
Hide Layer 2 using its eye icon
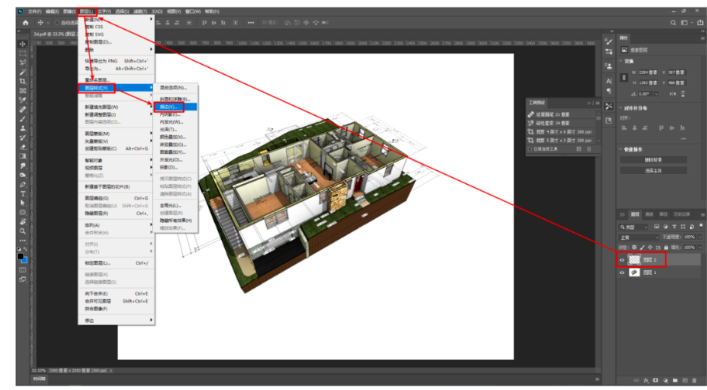(x=622, y=260)
